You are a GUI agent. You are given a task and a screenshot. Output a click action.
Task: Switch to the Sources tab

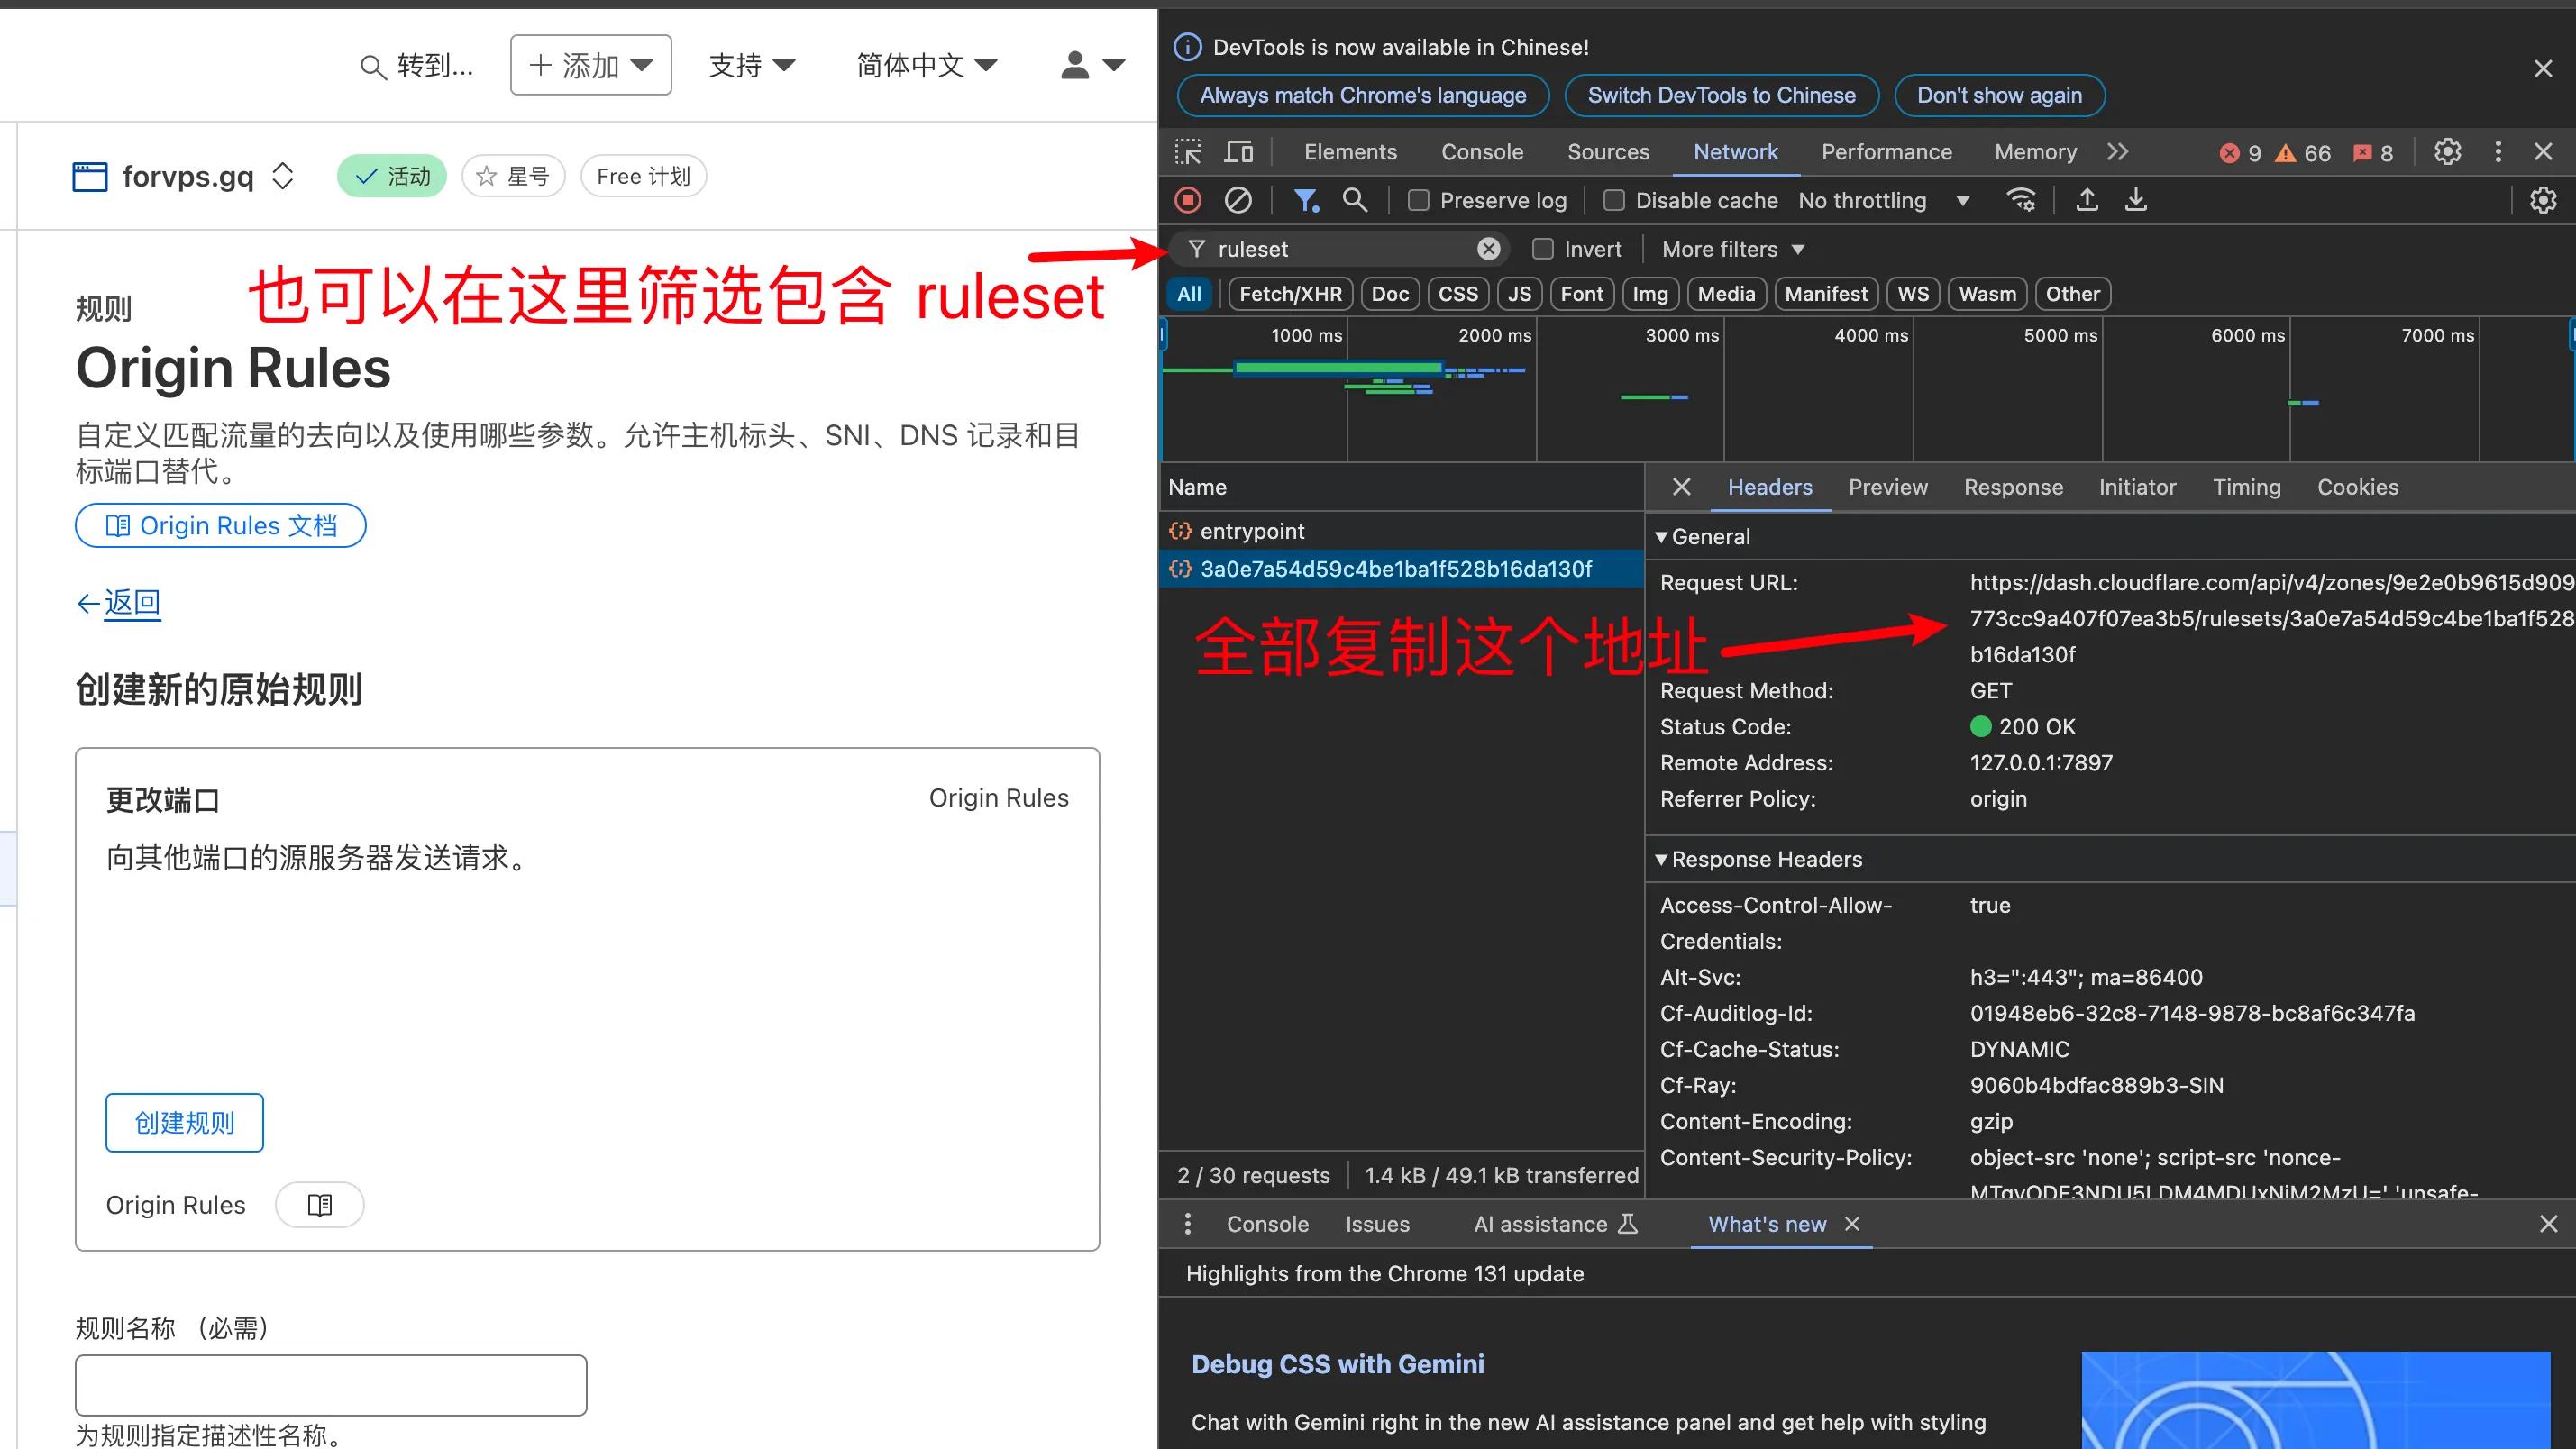pos(1608,152)
